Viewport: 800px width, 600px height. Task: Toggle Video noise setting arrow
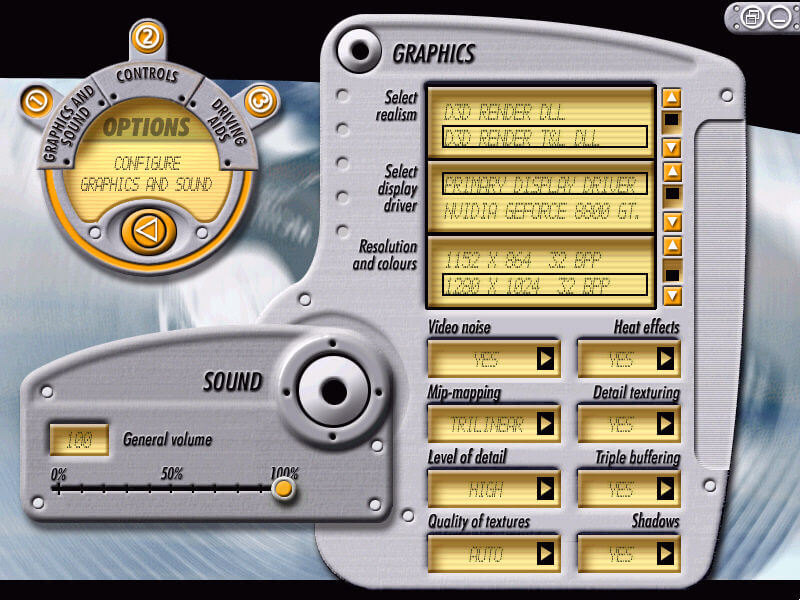(x=545, y=359)
